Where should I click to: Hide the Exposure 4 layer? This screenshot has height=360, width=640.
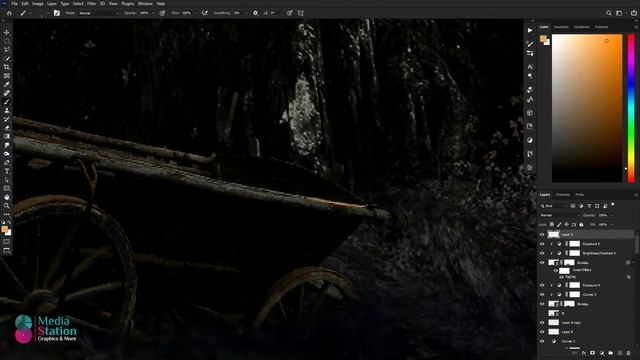point(542,285)
